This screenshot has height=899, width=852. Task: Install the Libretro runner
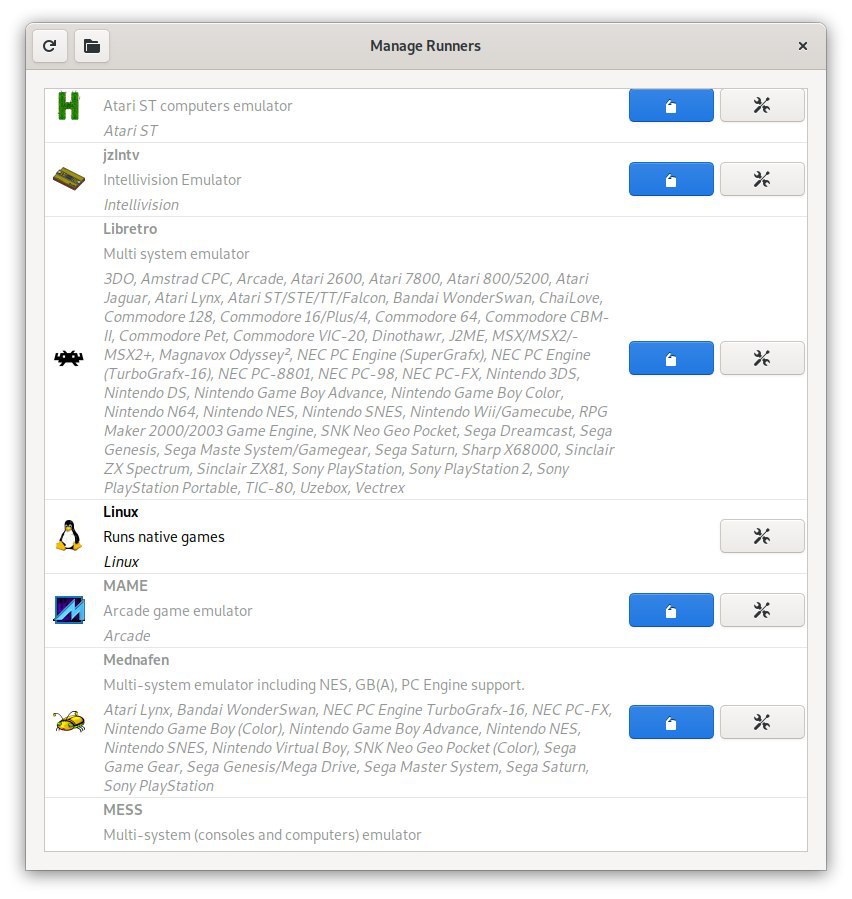(x=671, y=358)
